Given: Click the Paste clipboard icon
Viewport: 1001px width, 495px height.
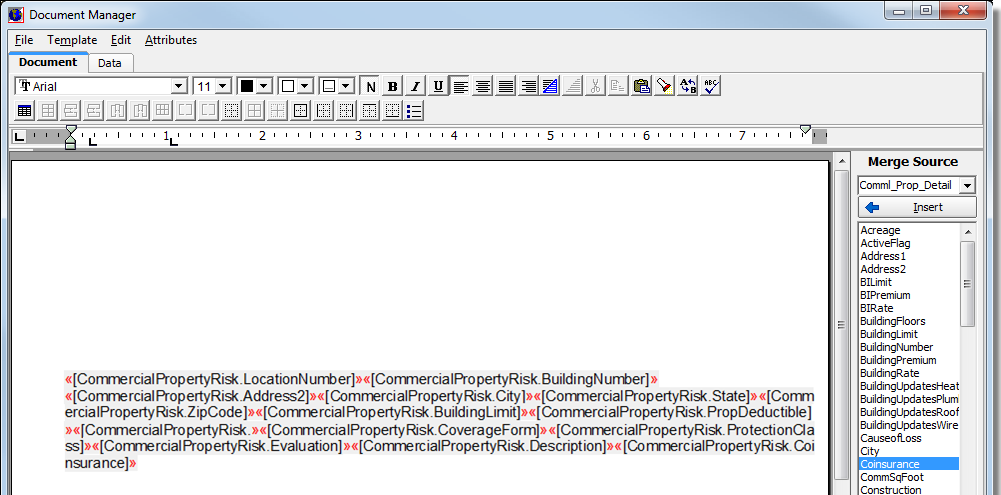Looking at the screenshot, I should click(641, 86).
